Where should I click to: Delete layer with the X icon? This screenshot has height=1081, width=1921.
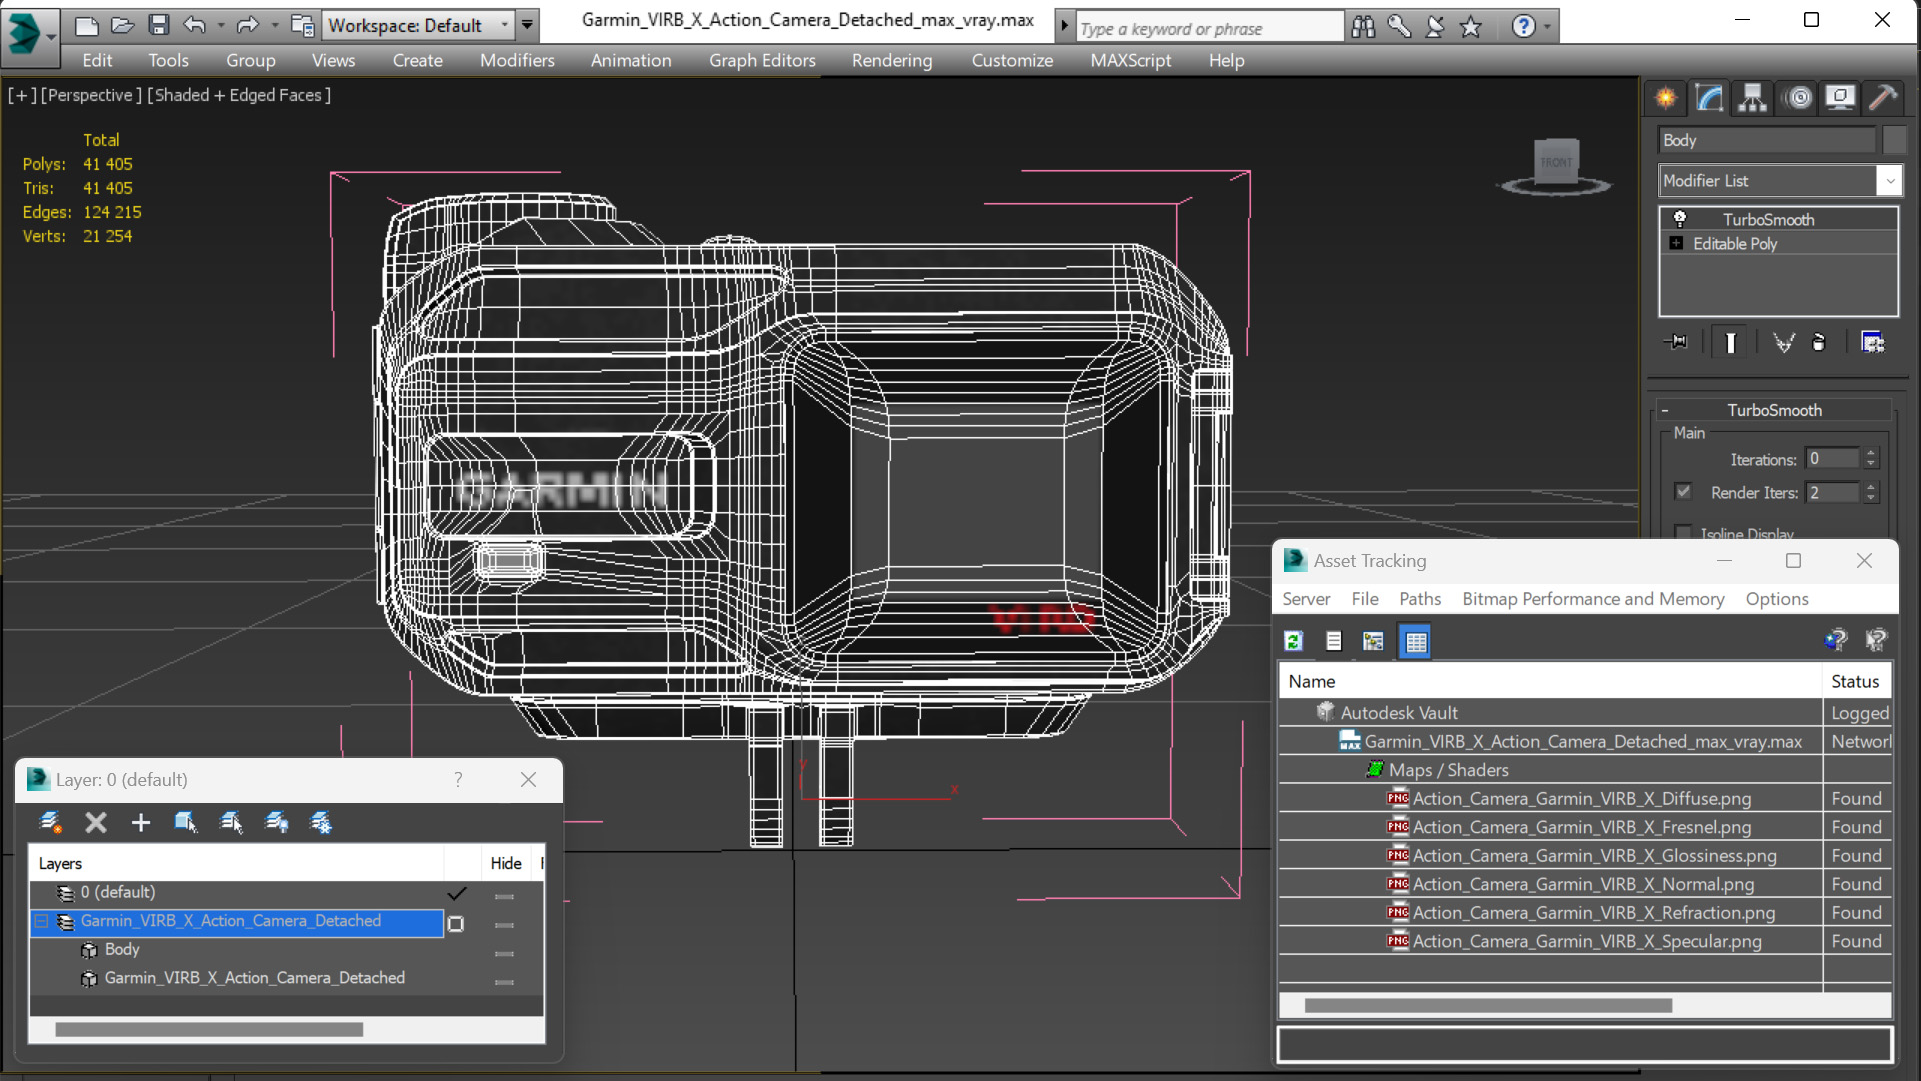[x=95, y=822]
